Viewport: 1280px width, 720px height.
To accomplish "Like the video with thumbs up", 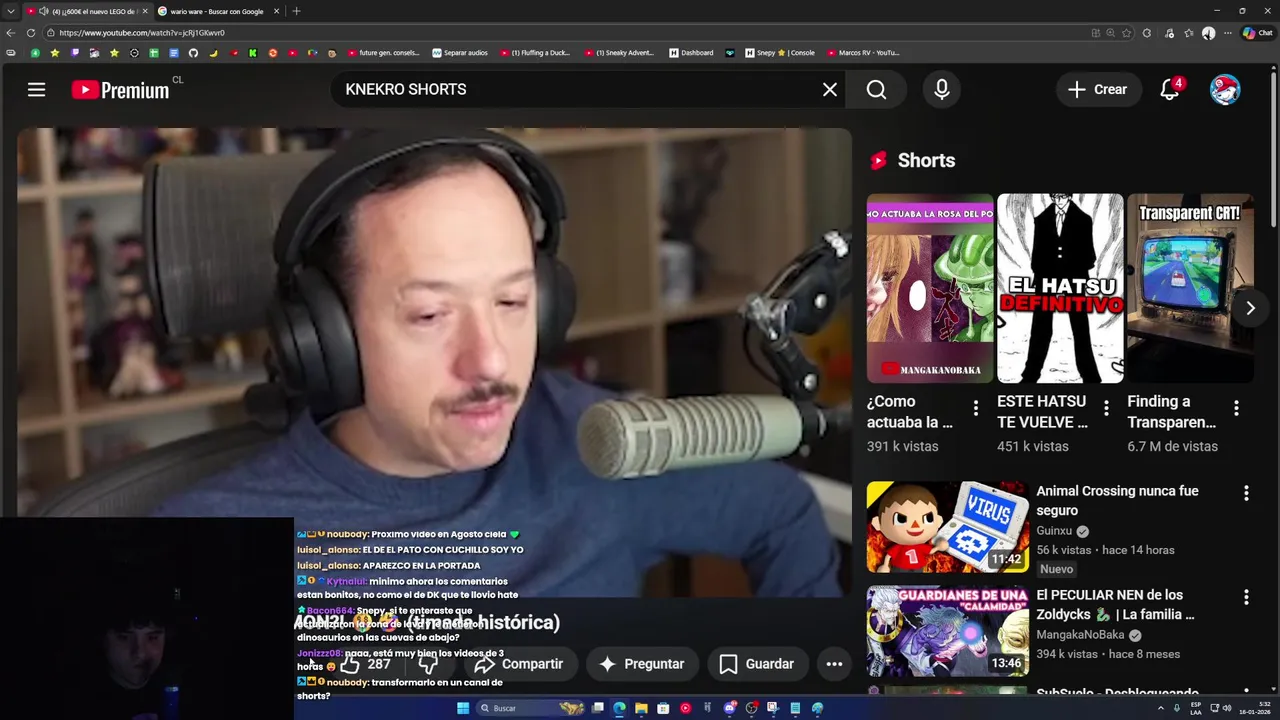I will tap(365, 664).
